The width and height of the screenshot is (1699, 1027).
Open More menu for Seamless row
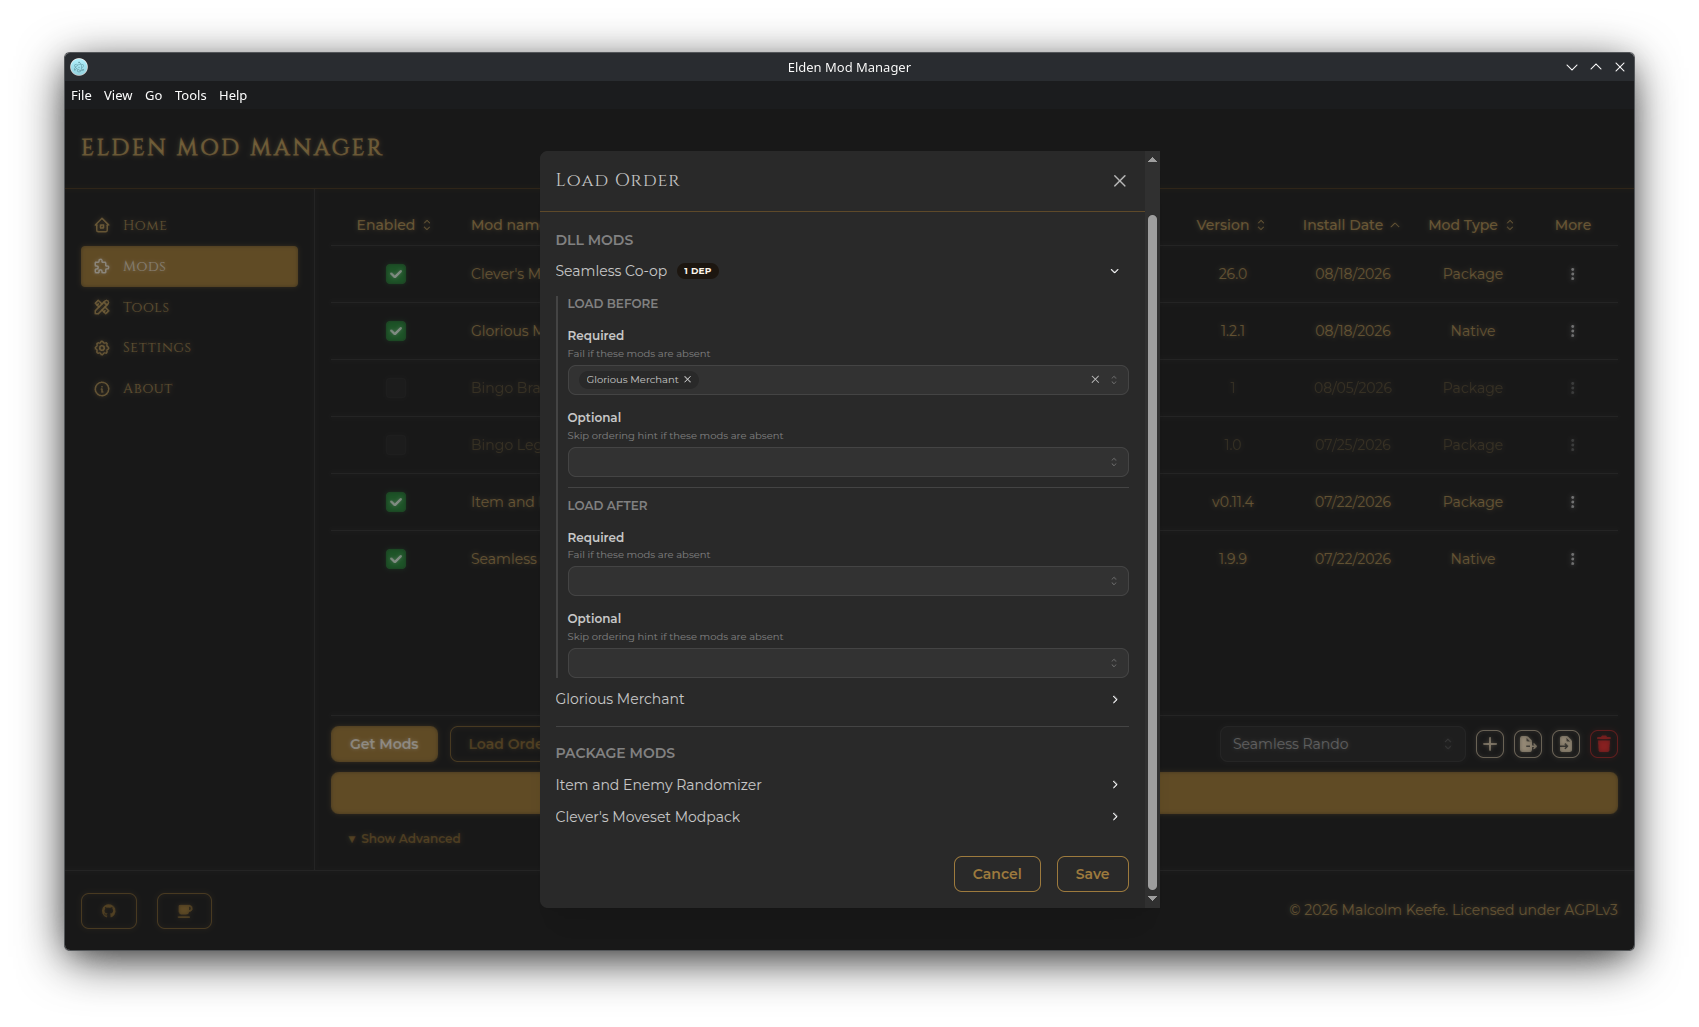[1572, 559]
